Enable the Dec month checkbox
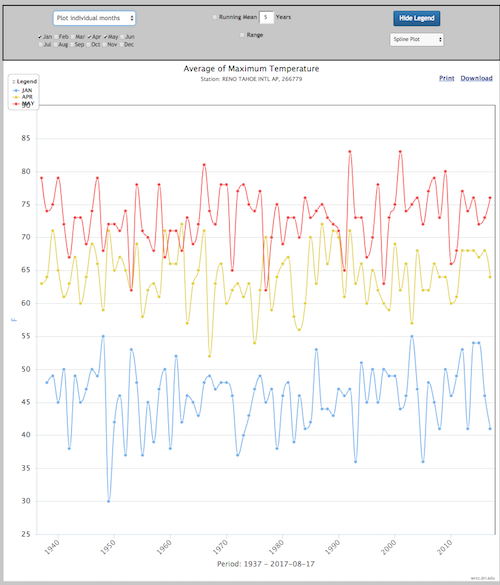500x585 pixels. coord(122,45)
